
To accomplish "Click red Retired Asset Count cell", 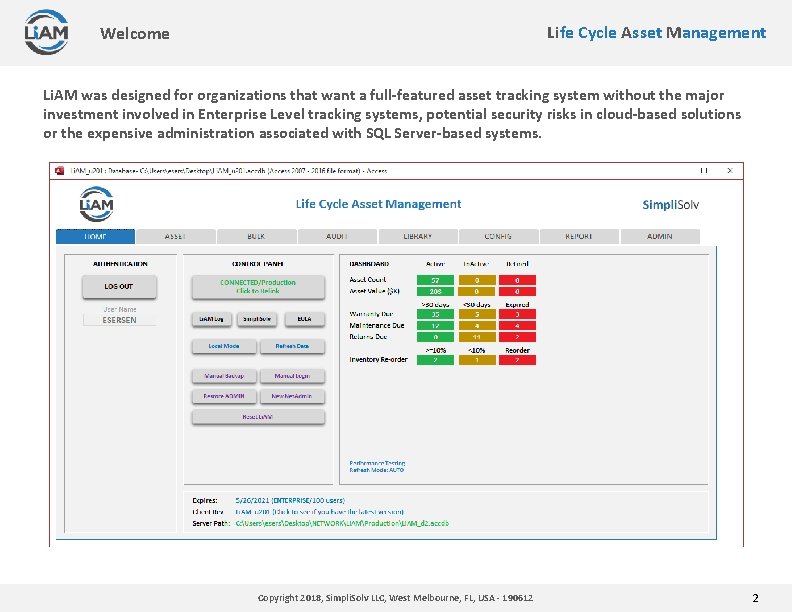I will [517, 280].
